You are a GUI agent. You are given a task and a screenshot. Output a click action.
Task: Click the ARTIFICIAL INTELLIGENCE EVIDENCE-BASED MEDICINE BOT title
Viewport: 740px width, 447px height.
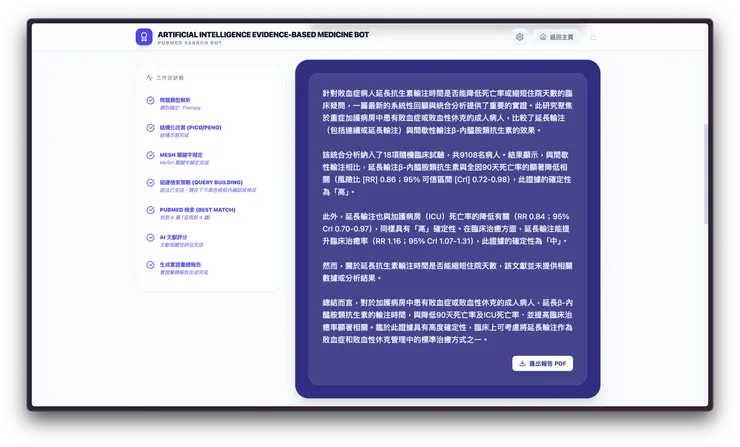point(263,34)
